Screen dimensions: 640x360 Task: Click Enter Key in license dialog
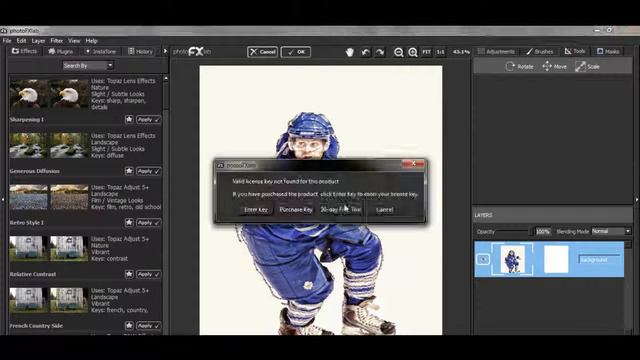pyautogui.click(x=256, y=210)
